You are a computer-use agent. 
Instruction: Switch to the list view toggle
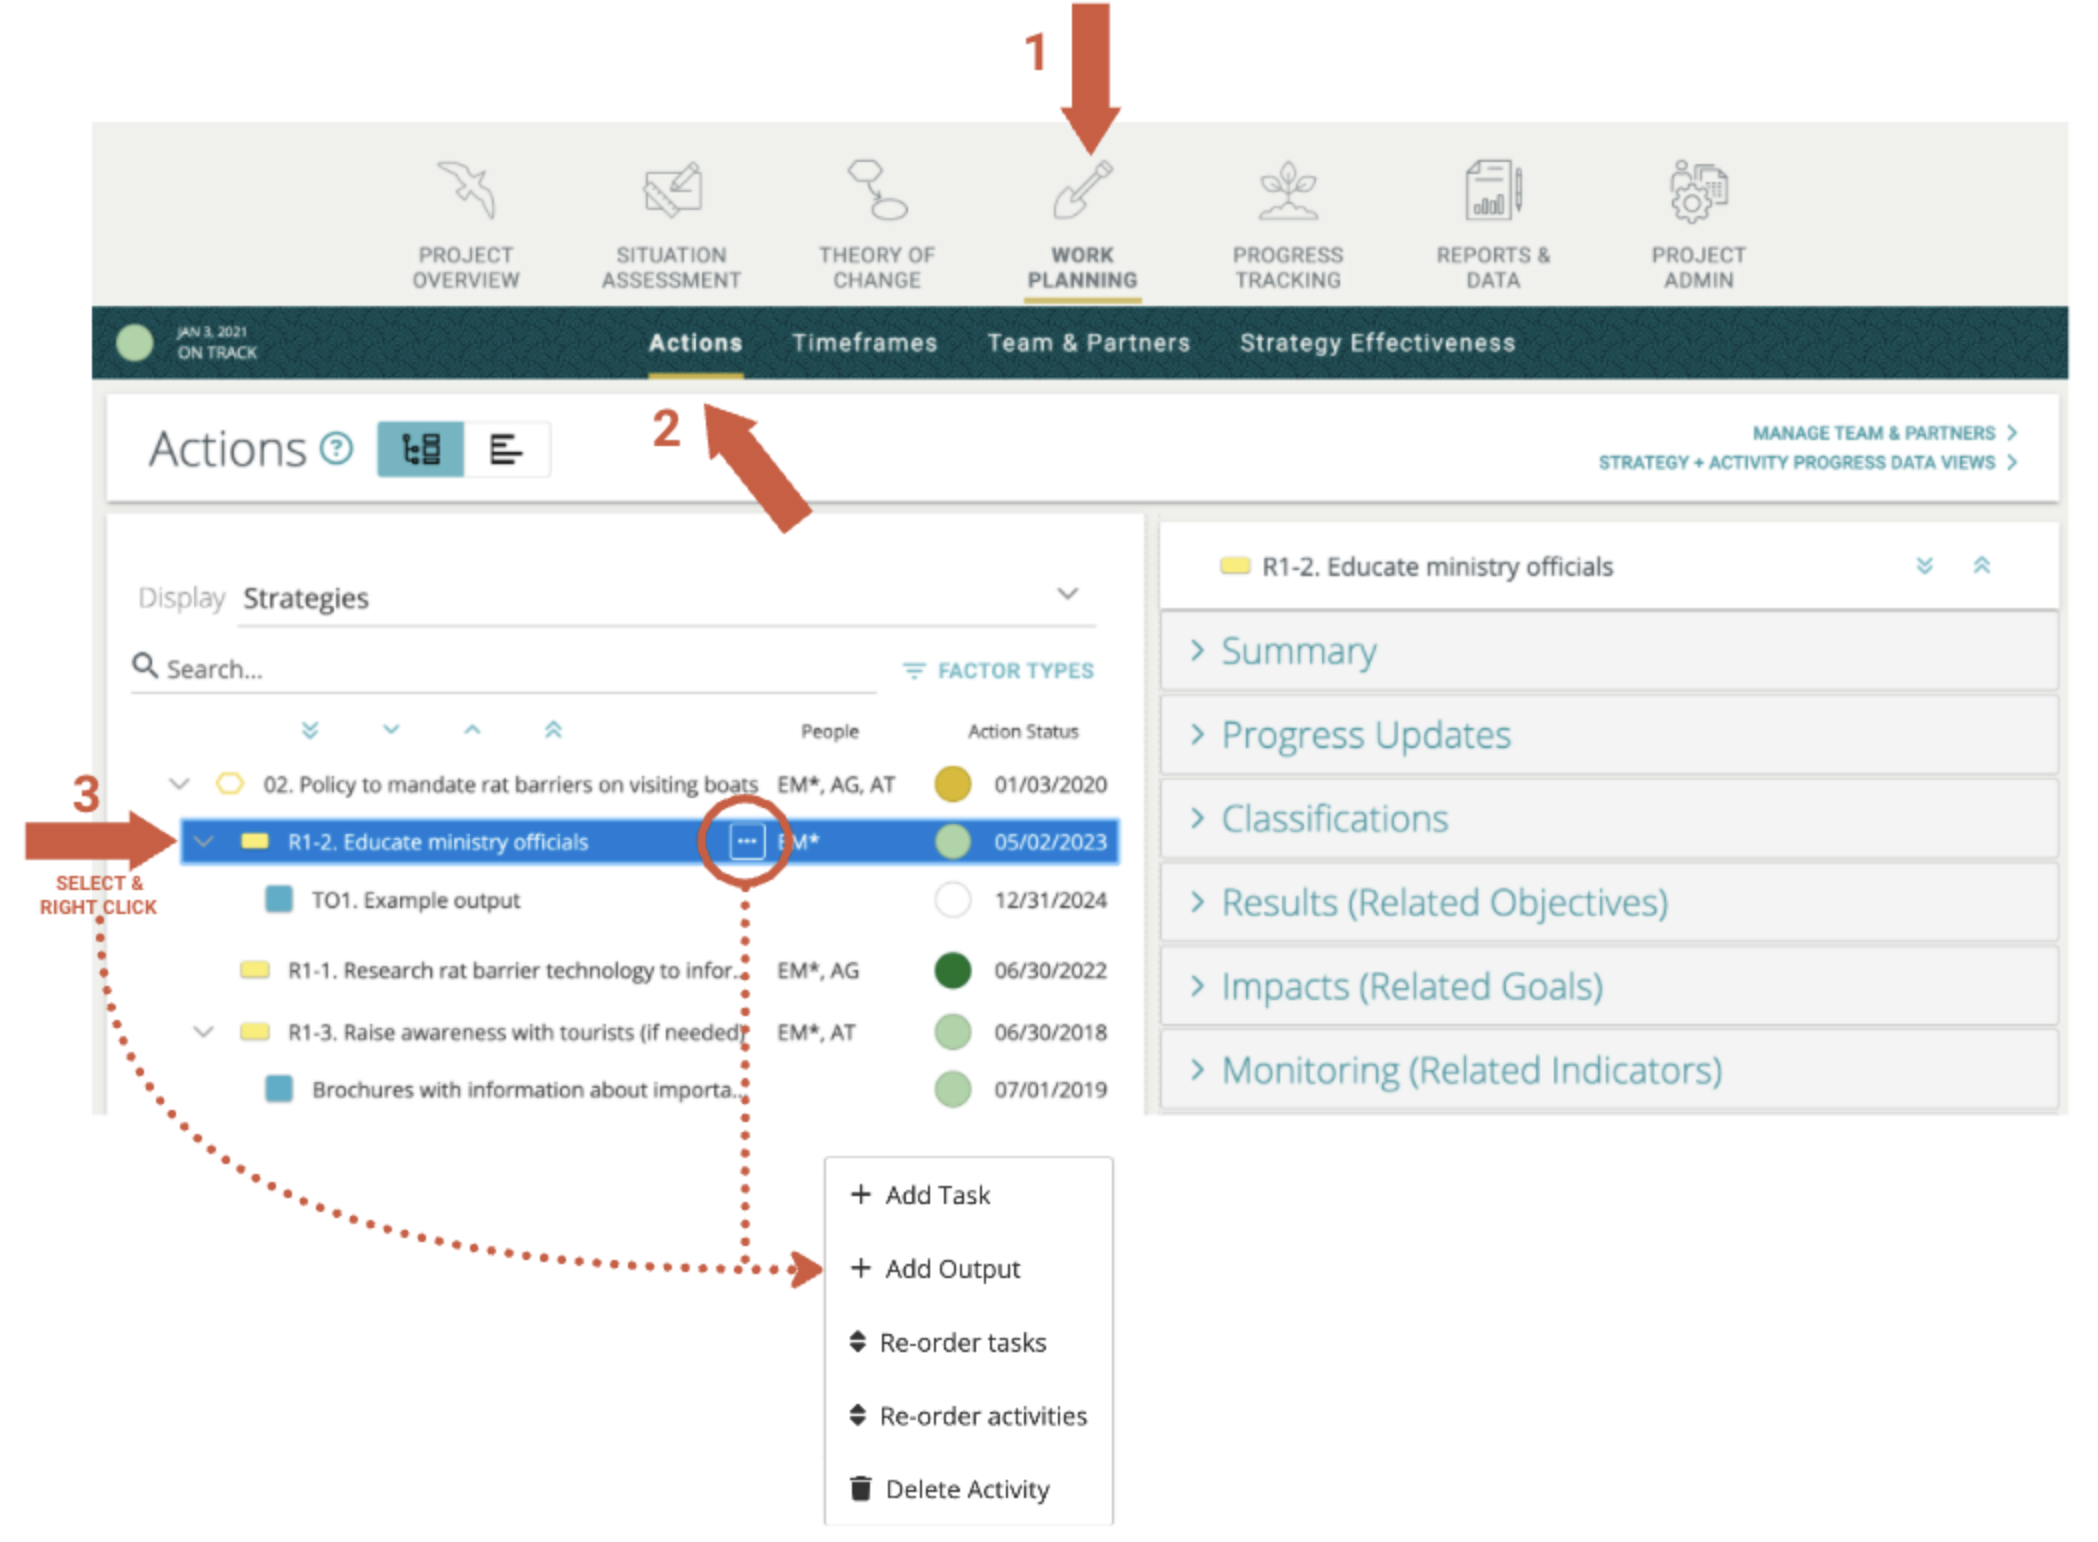click(506, 449)
